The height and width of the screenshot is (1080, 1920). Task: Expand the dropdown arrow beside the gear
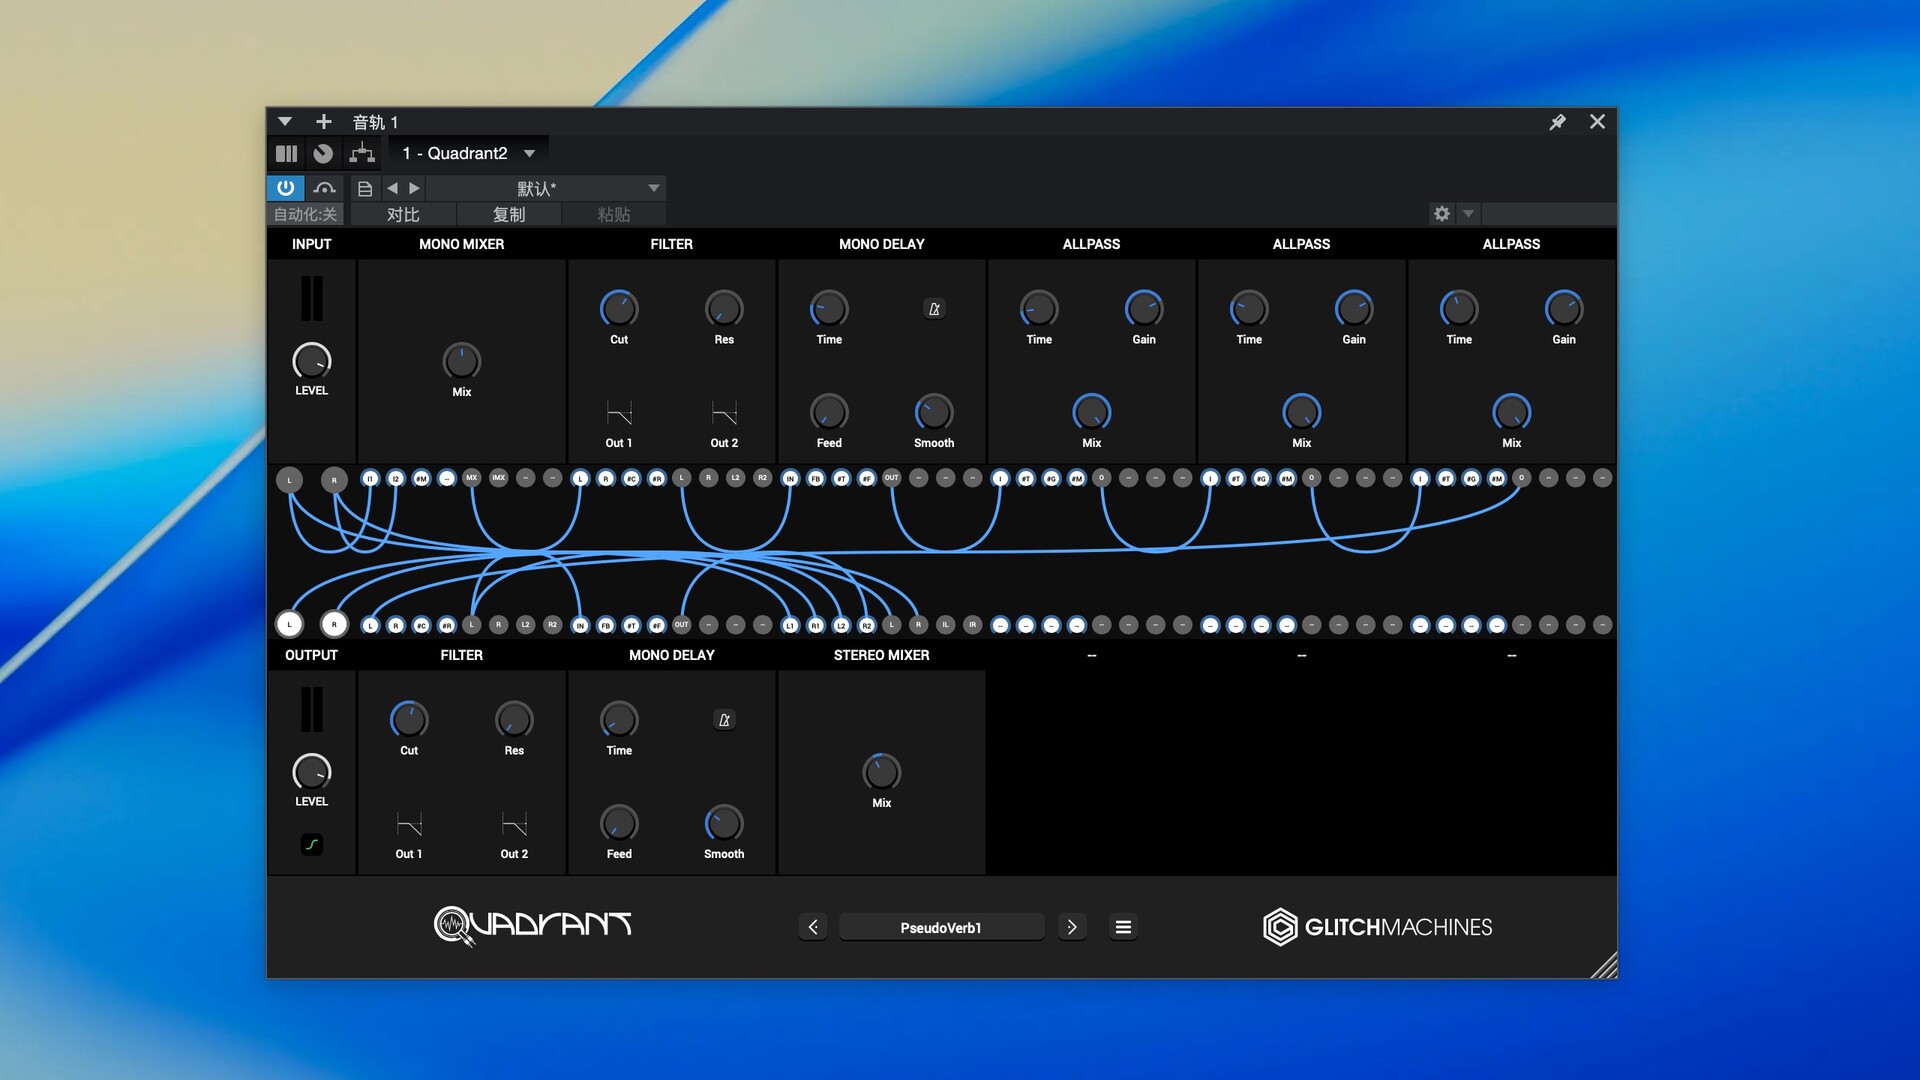1468,213
